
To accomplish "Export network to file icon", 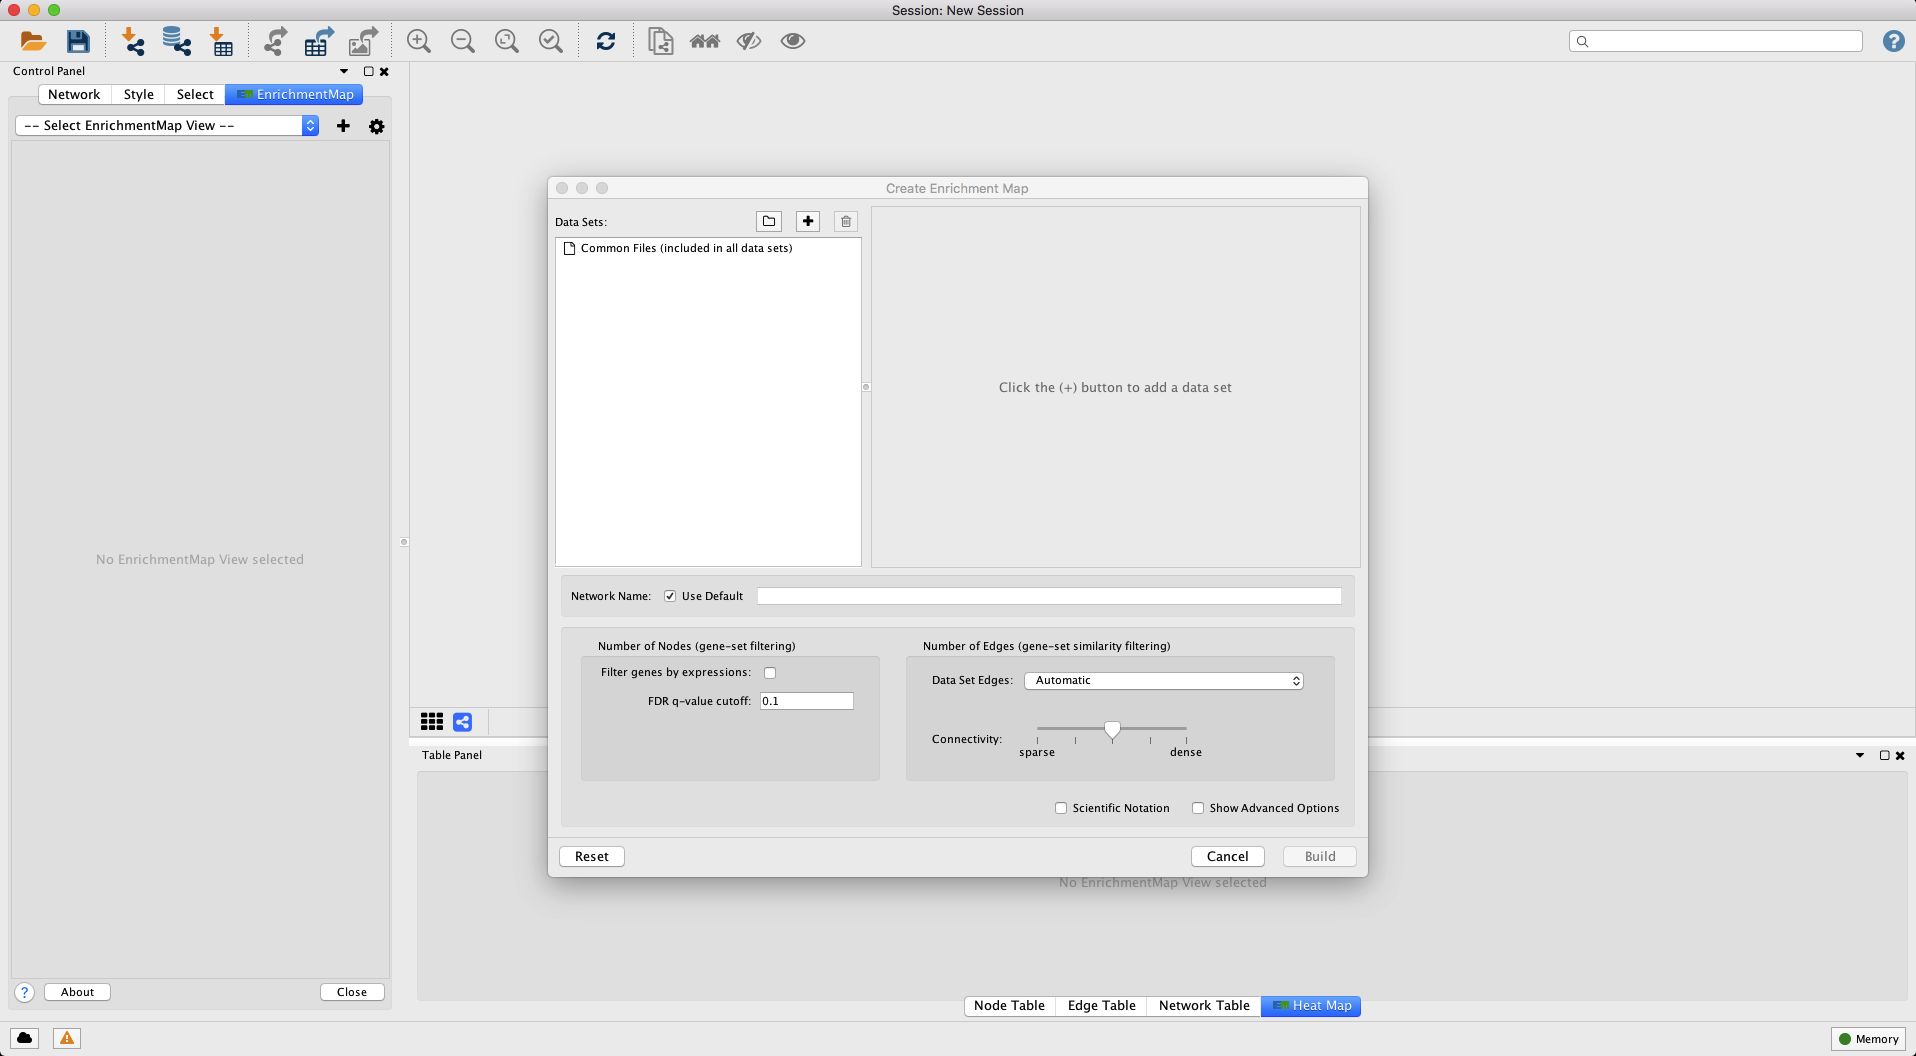I will 275,41.
